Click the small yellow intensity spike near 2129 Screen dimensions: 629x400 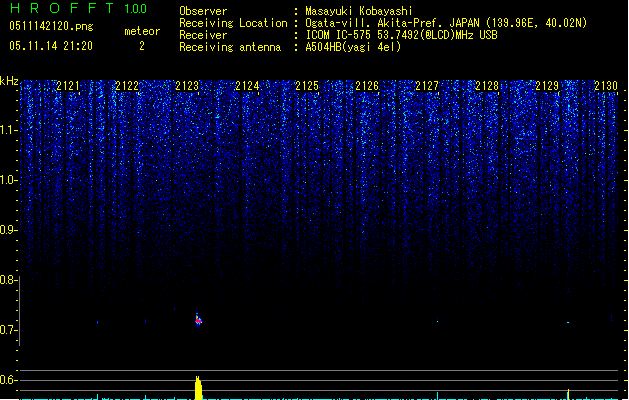coord(568,394)
